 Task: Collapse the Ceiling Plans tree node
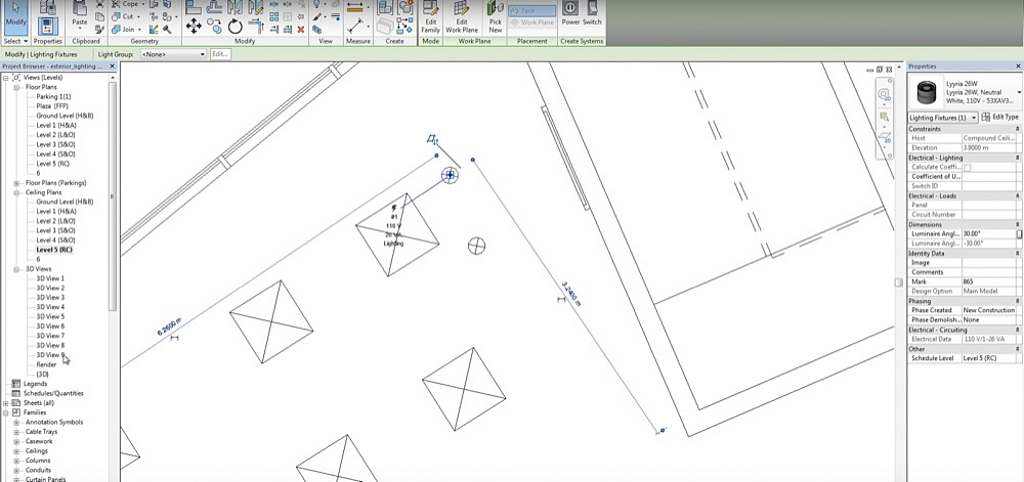pos(17,192)
